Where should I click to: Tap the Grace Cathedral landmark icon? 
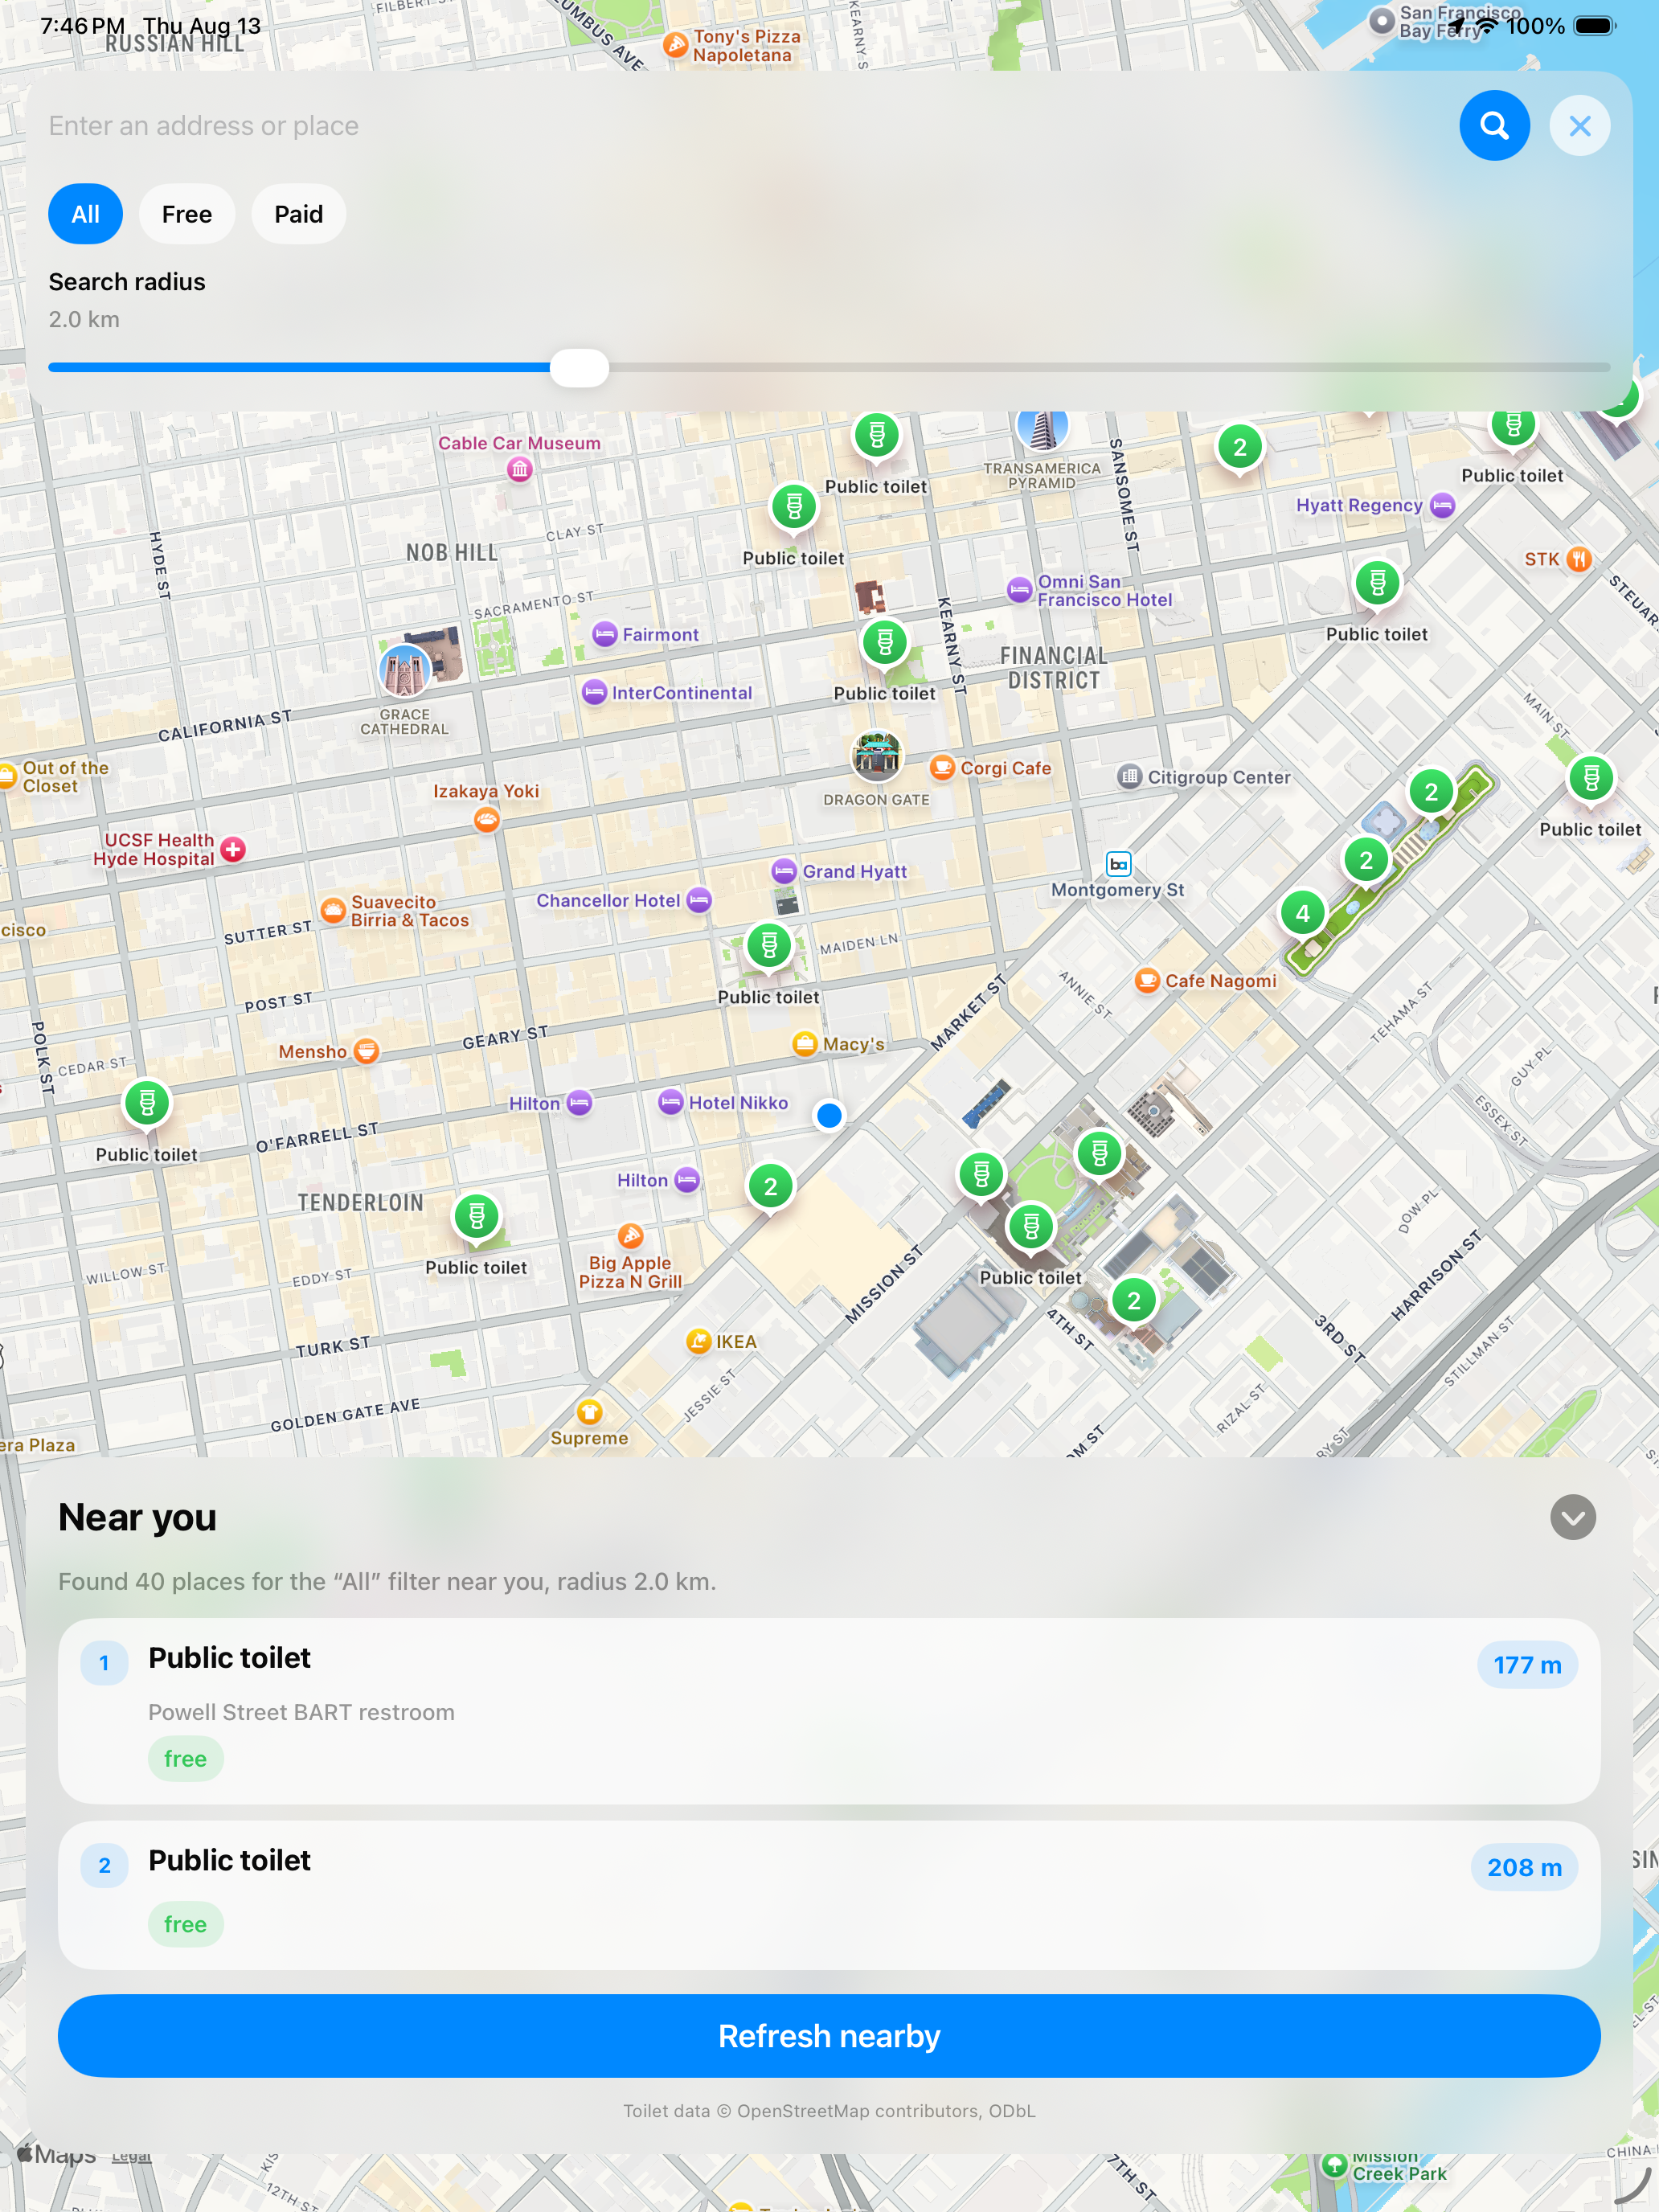pyautogui.click(x=405, y=670)
